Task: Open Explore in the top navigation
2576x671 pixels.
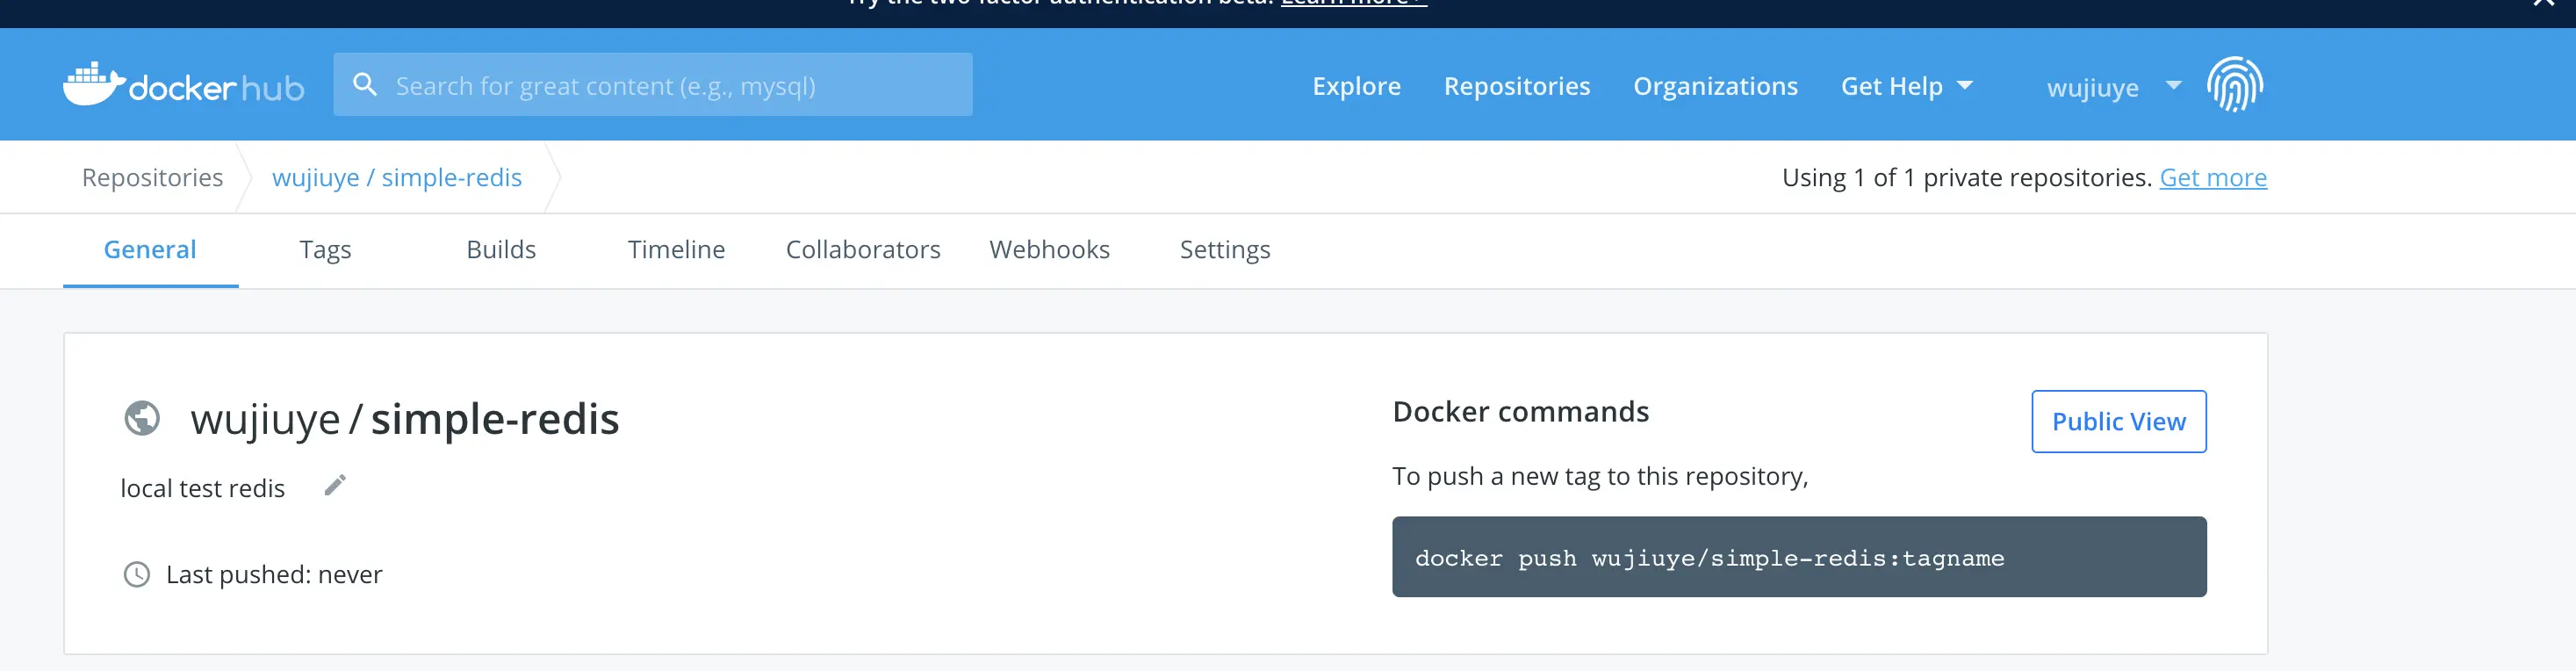Action: click(x=1356, y=87)
